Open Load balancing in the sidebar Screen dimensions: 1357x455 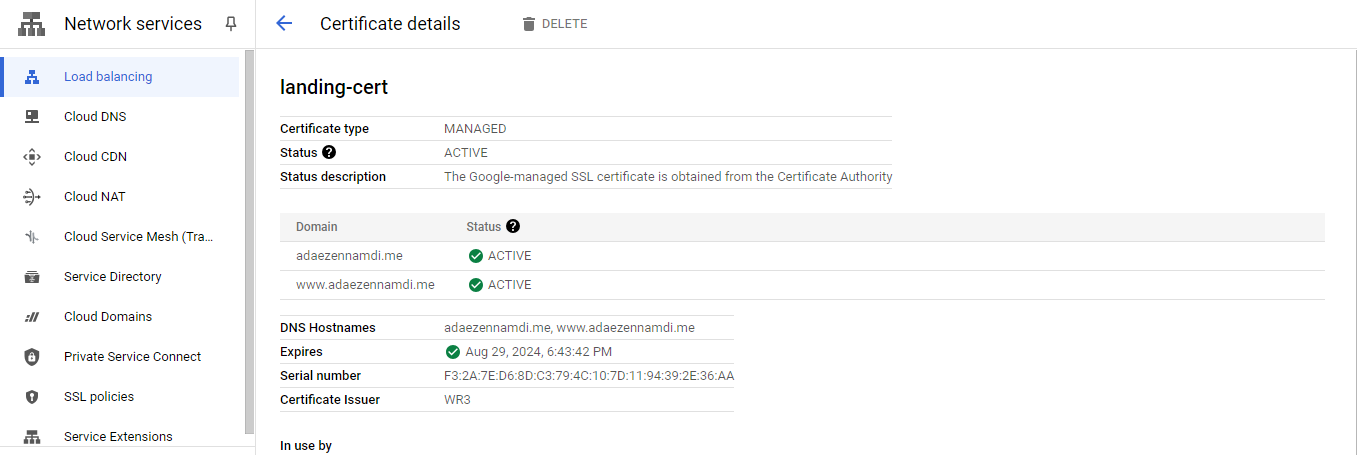point(108,77)
